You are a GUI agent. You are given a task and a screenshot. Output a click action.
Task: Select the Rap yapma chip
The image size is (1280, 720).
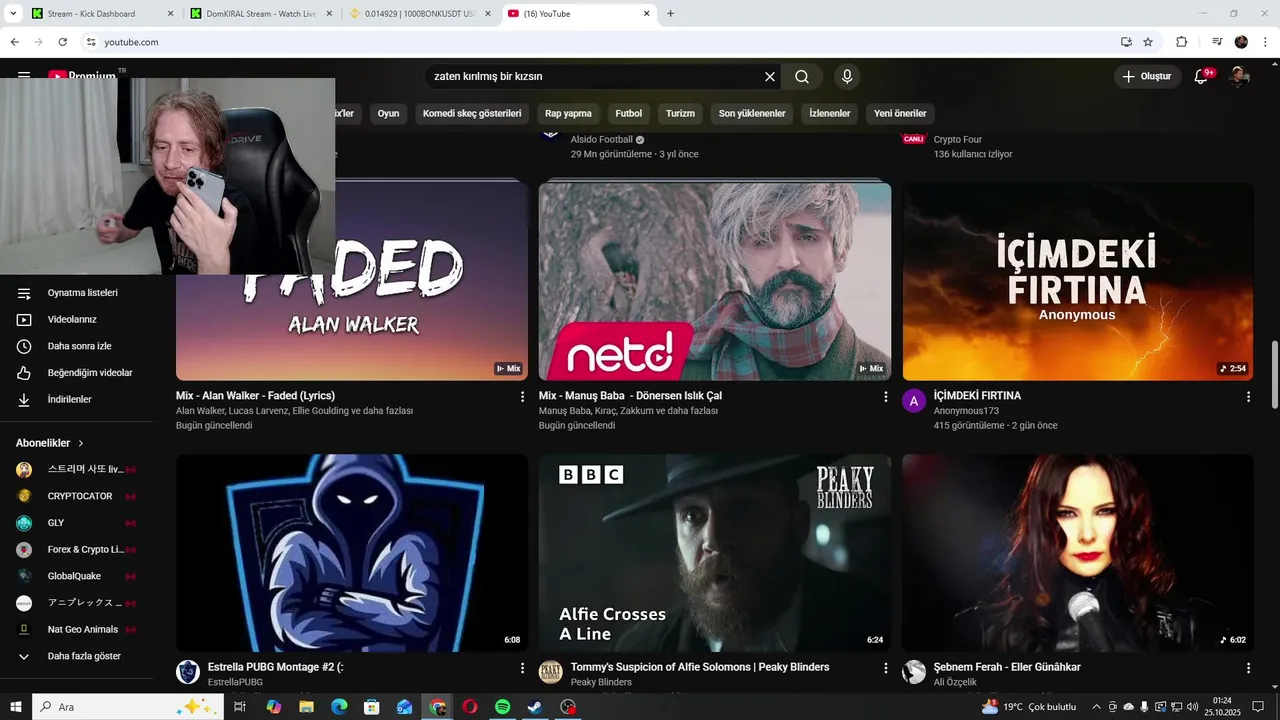coord(568,113)
